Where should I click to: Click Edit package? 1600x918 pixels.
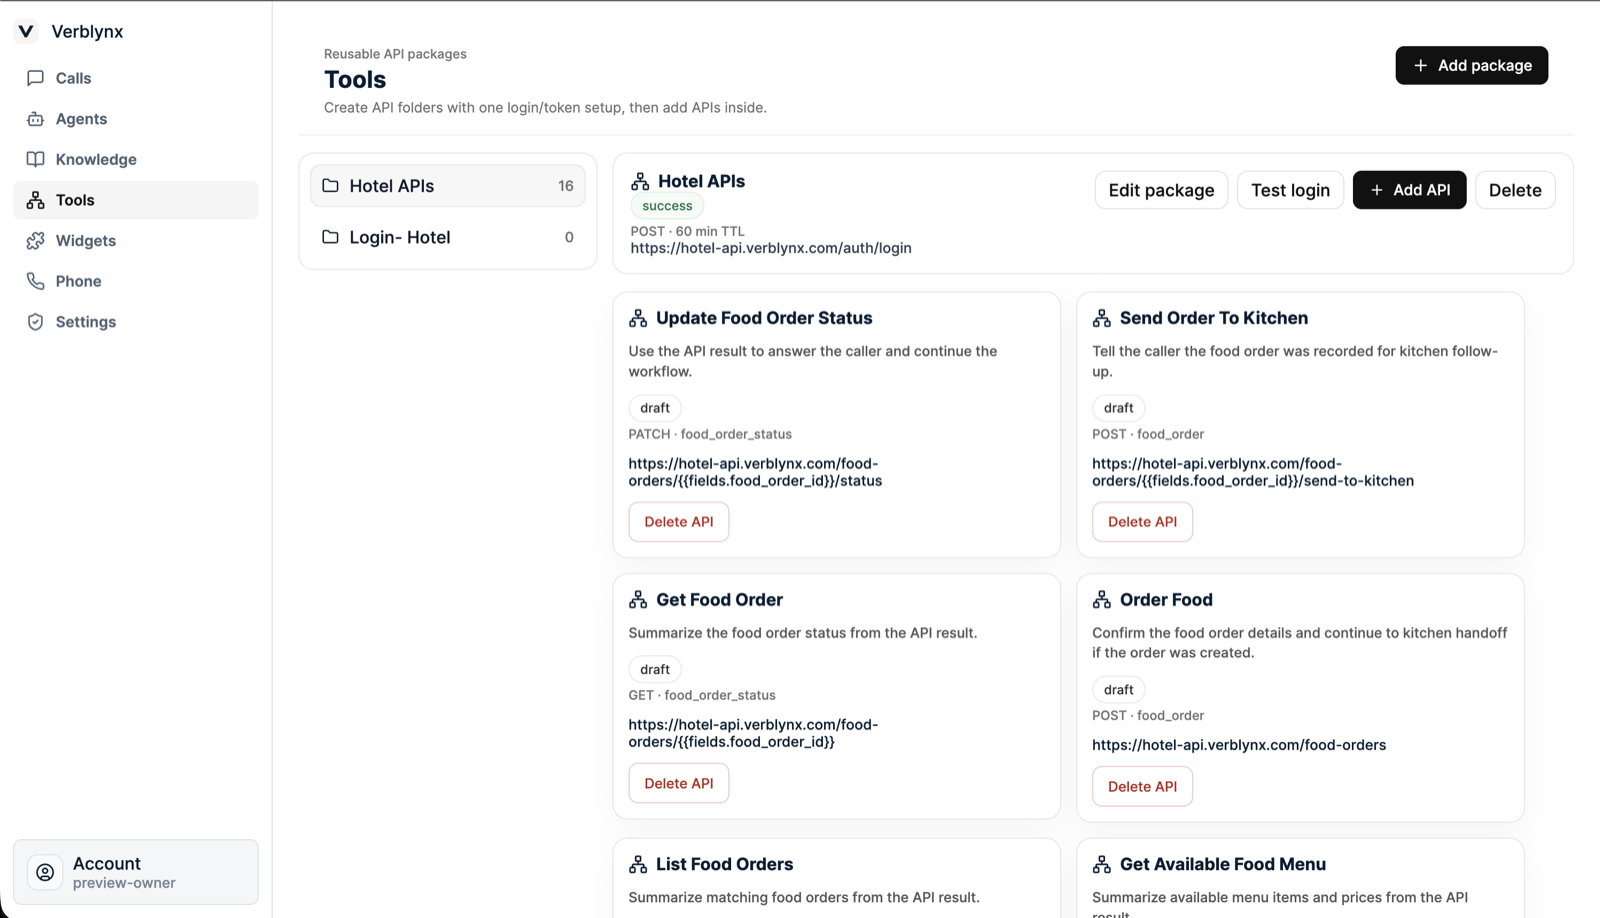point(1161,190)
